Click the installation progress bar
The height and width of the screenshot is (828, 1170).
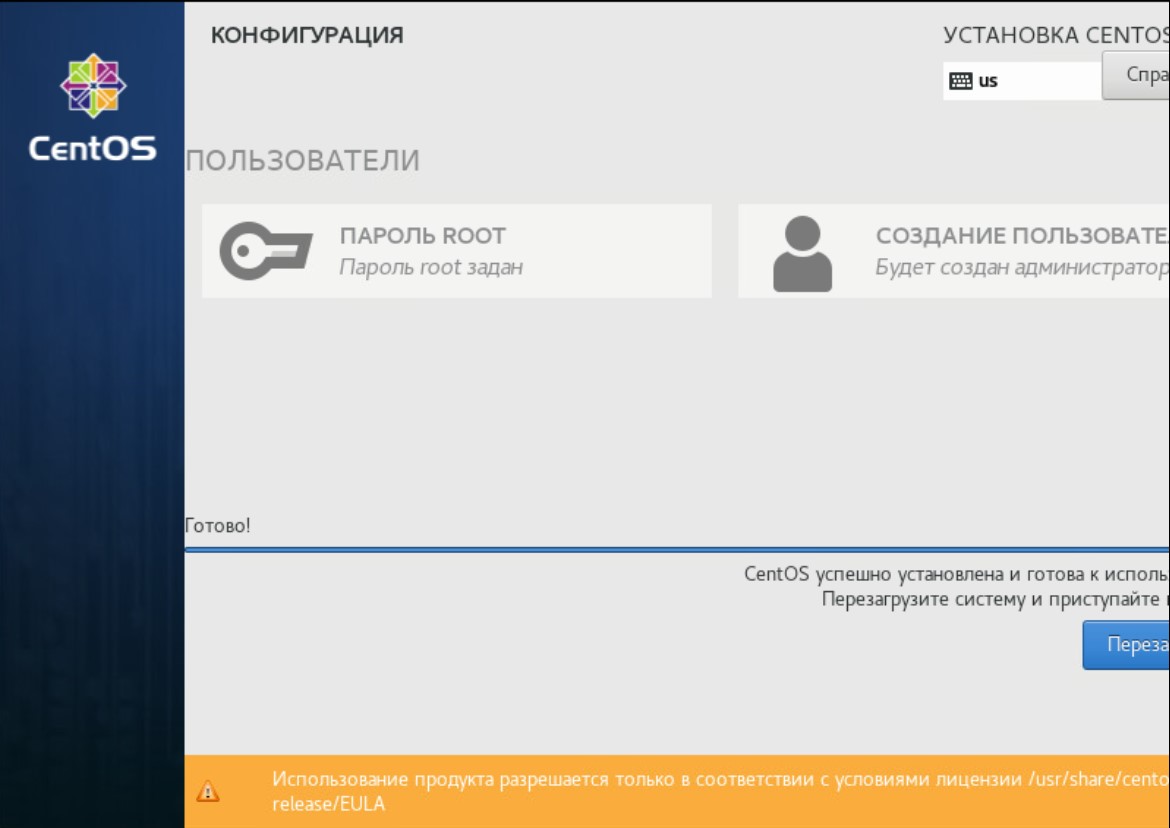[x=677, y=550]
